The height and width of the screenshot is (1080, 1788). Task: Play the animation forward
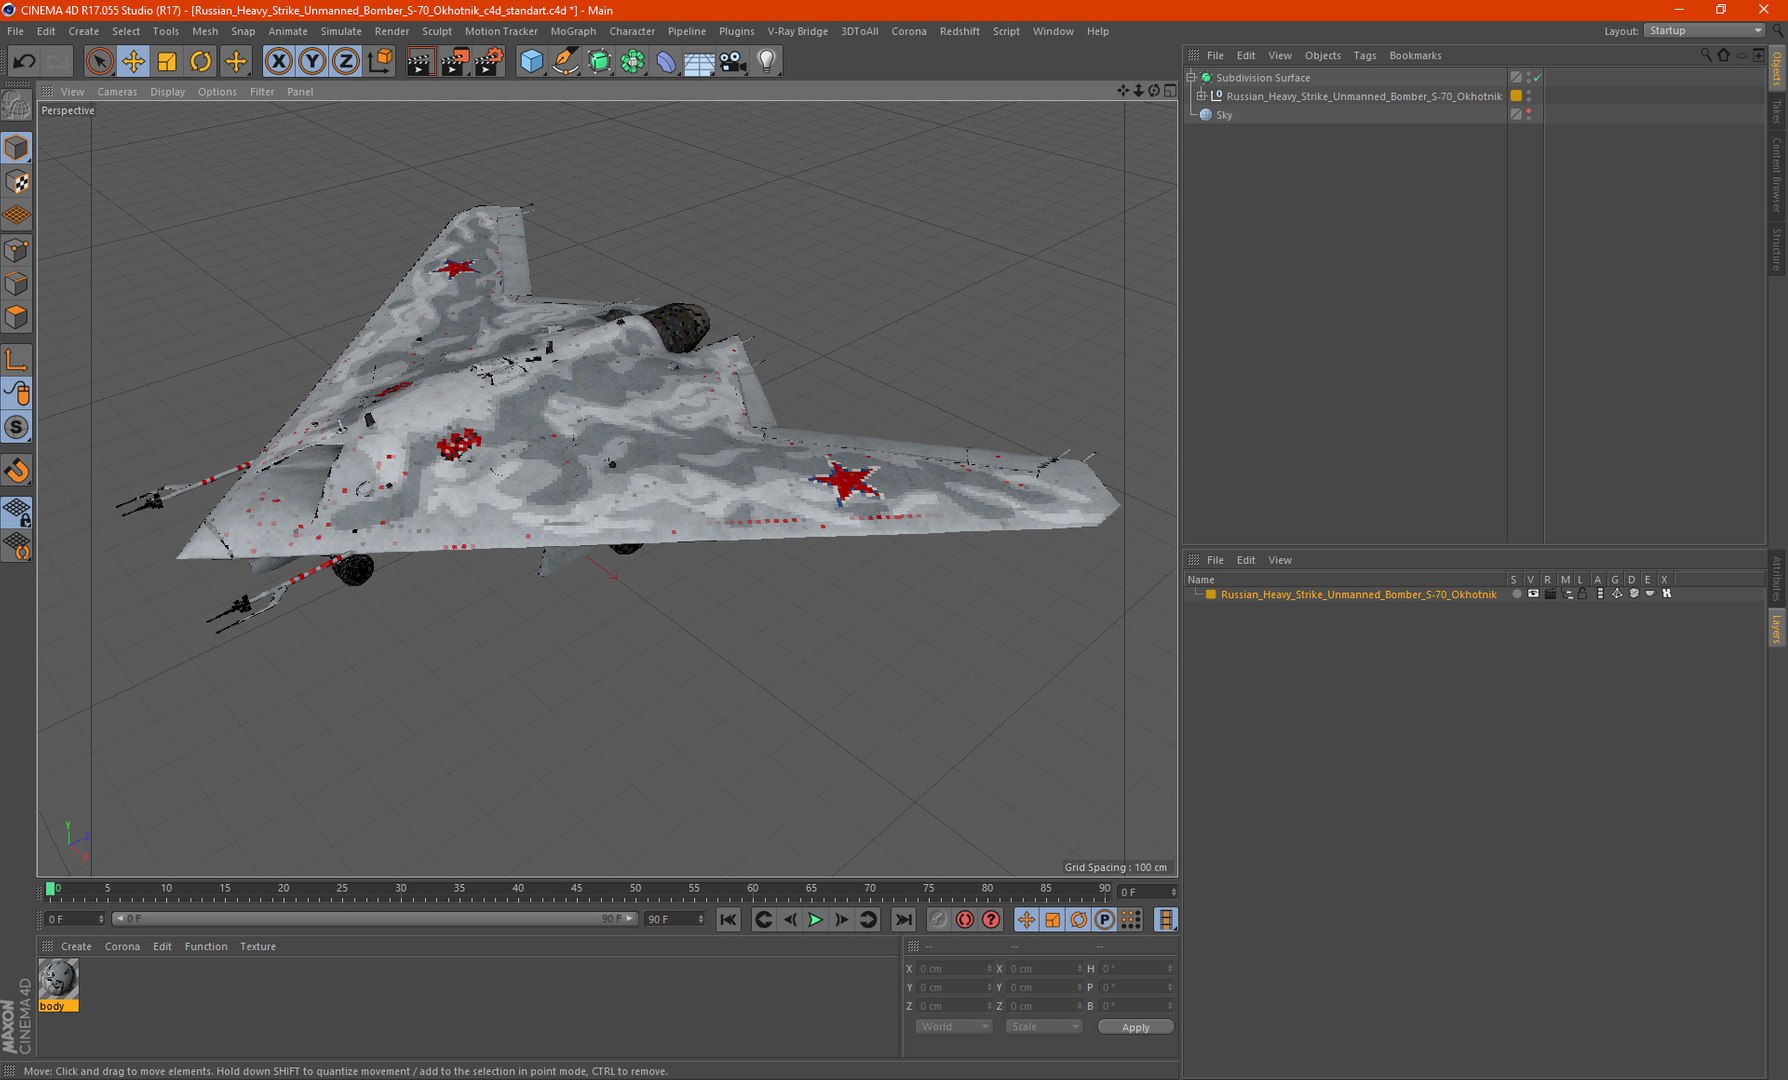[815, 920]
